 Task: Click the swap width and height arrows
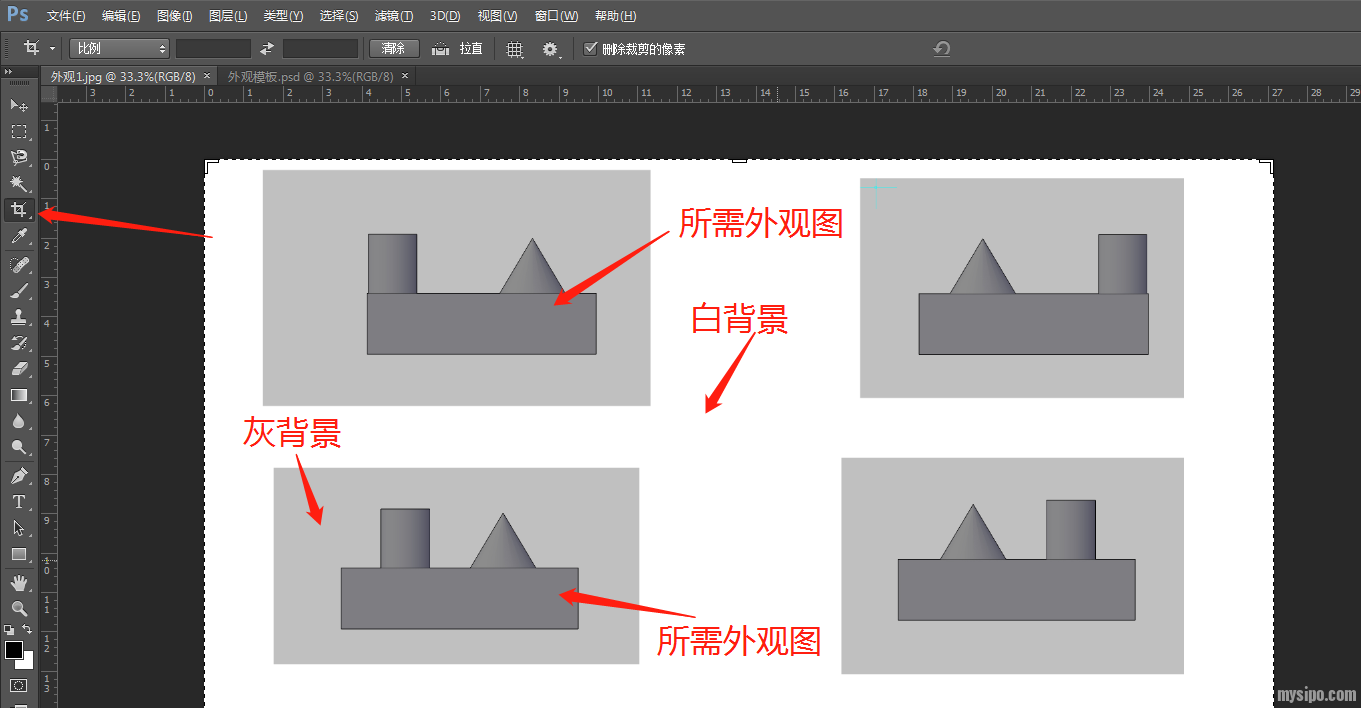pos(267,48)
